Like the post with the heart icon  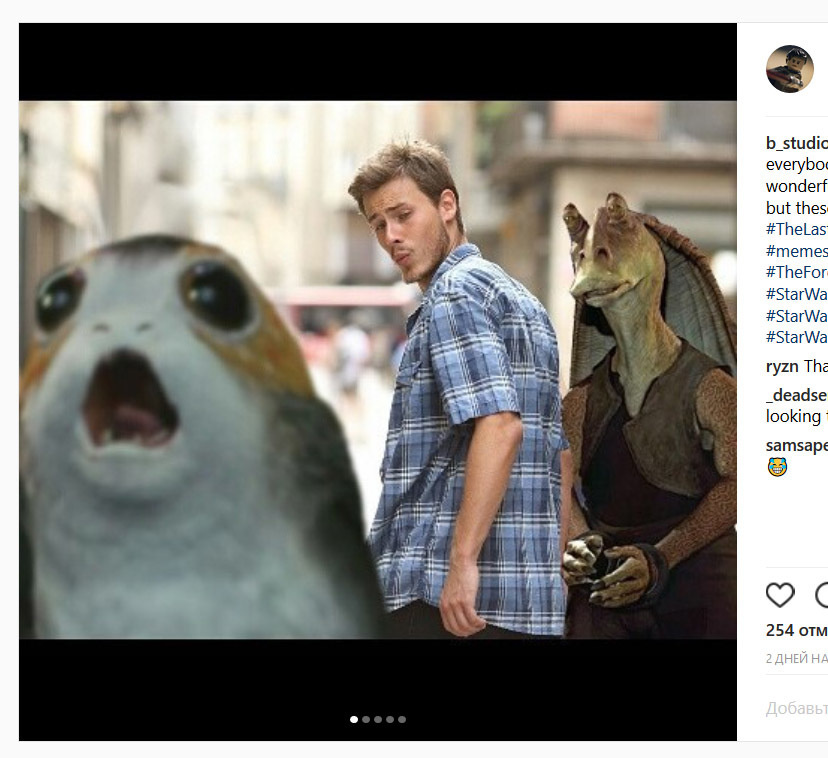pos(780,595)
